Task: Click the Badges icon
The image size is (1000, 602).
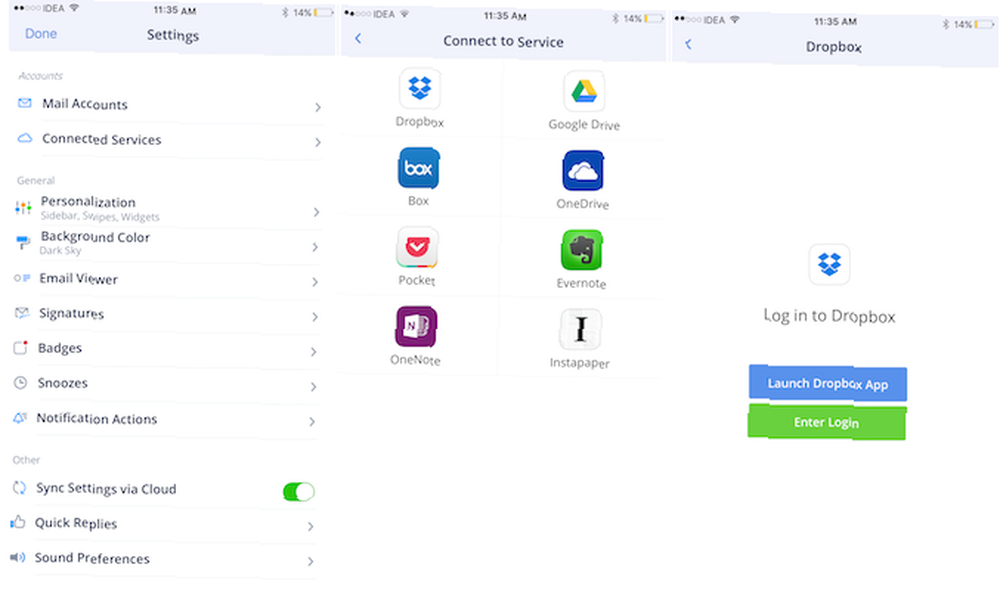Action: coord(20,348)
